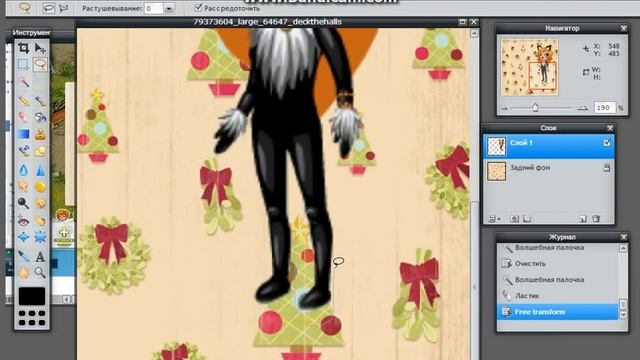The width and height of the screenshot is (640, 360).
Task: Click the lock icon on Задний фон
Action: point(607,167)
